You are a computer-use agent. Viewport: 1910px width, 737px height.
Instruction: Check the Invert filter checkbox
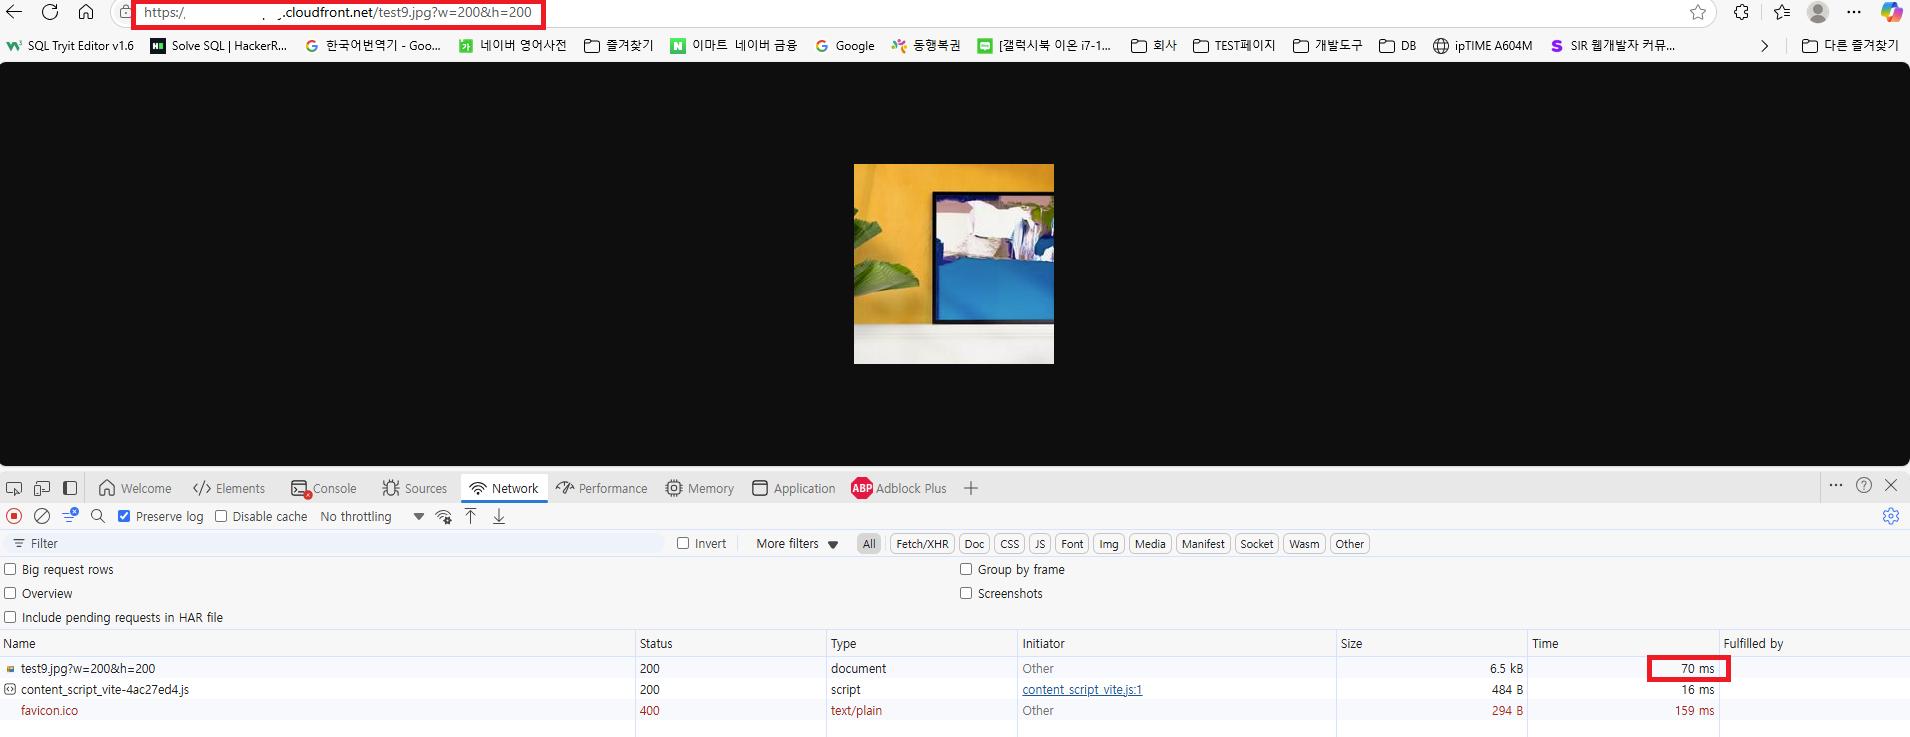pyautogui.click(x=683, y=543)
